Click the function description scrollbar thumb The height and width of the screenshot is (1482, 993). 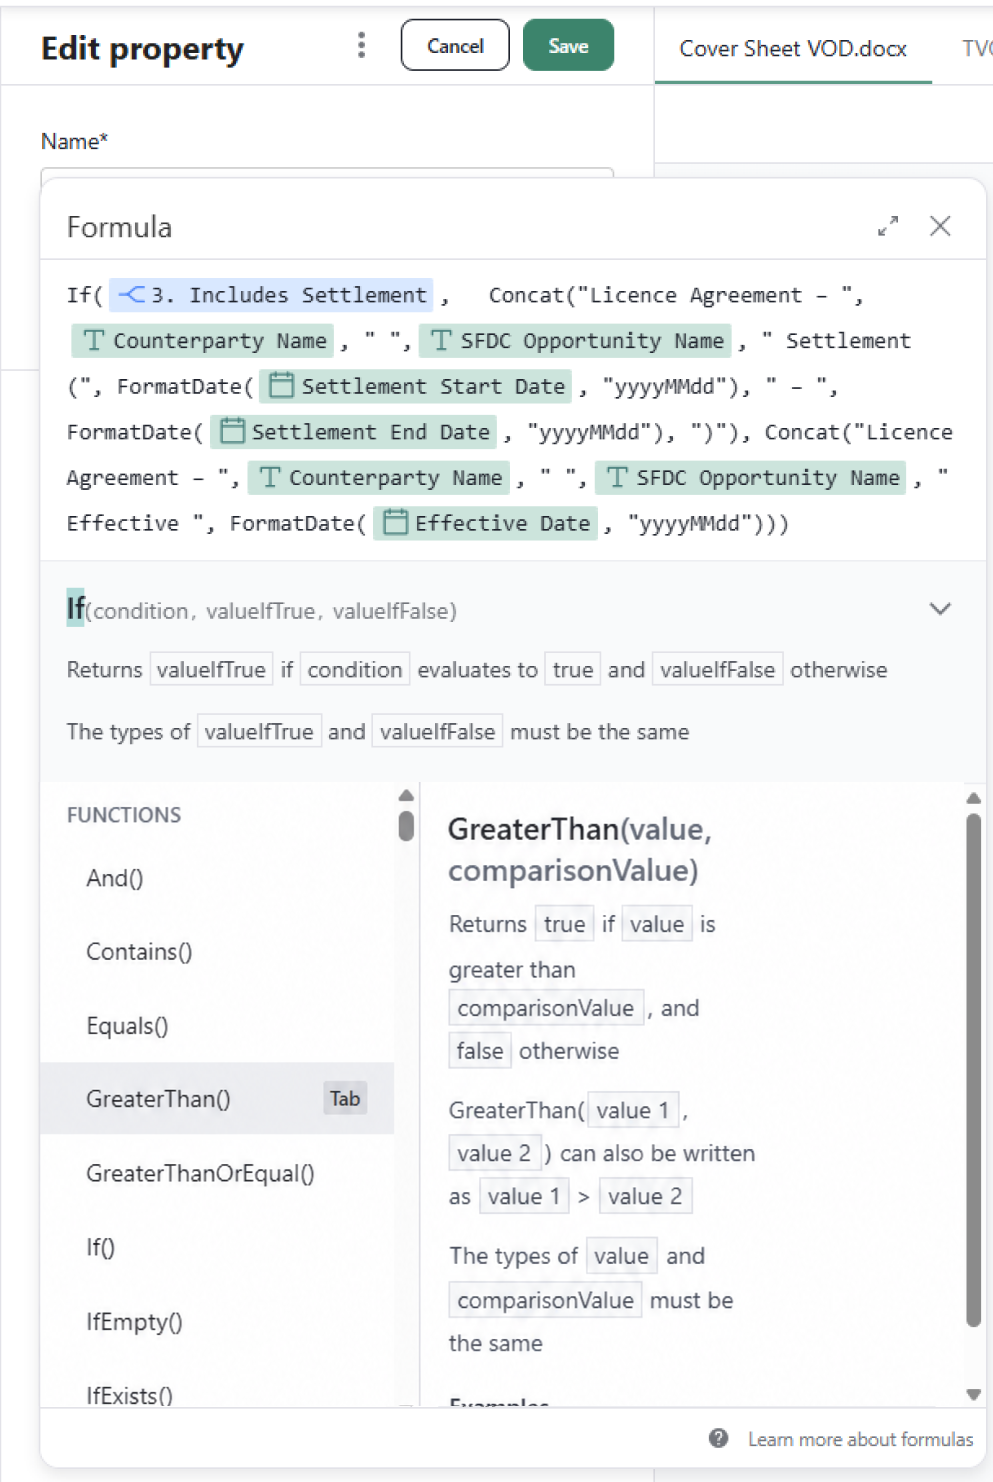click(974, 1070)
